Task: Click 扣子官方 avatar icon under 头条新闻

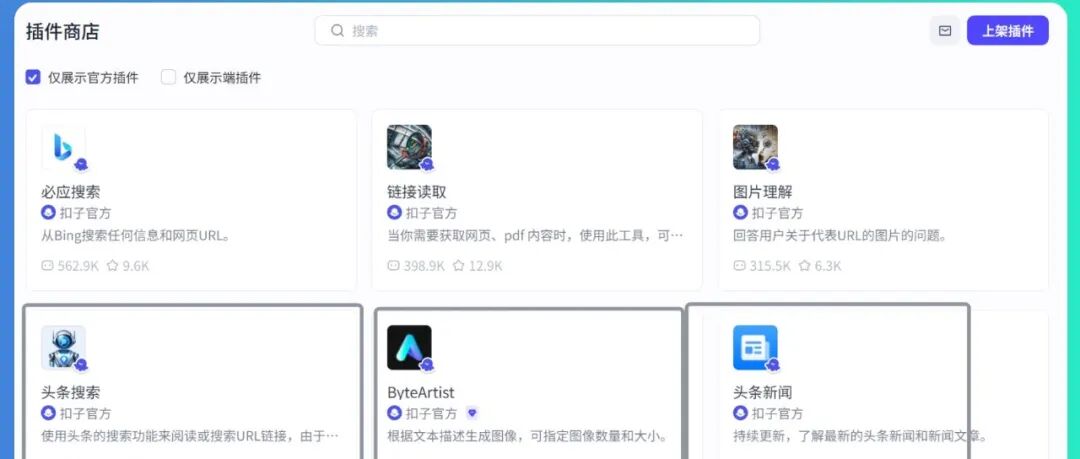Action: (740, 413)
